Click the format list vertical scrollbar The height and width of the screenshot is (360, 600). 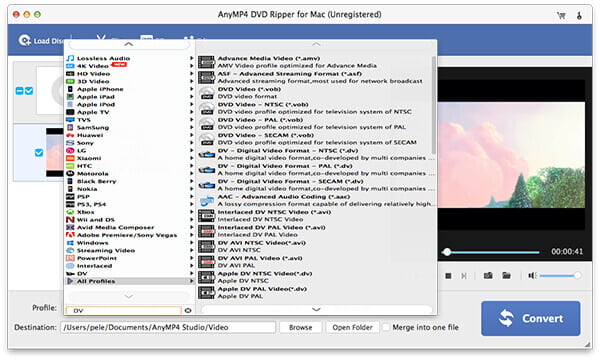pyautogui.click(x=434, y=105)
